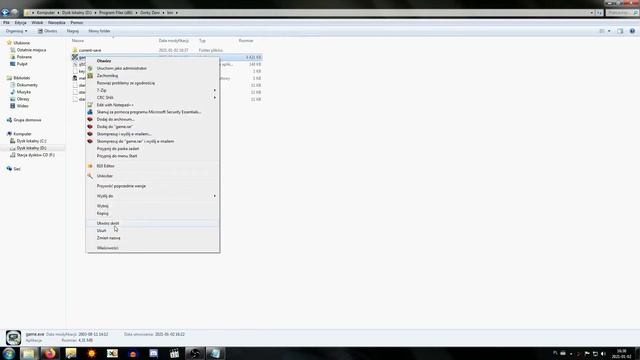
Task: Click the Nowy folder button
Action: tap(99, 31)
